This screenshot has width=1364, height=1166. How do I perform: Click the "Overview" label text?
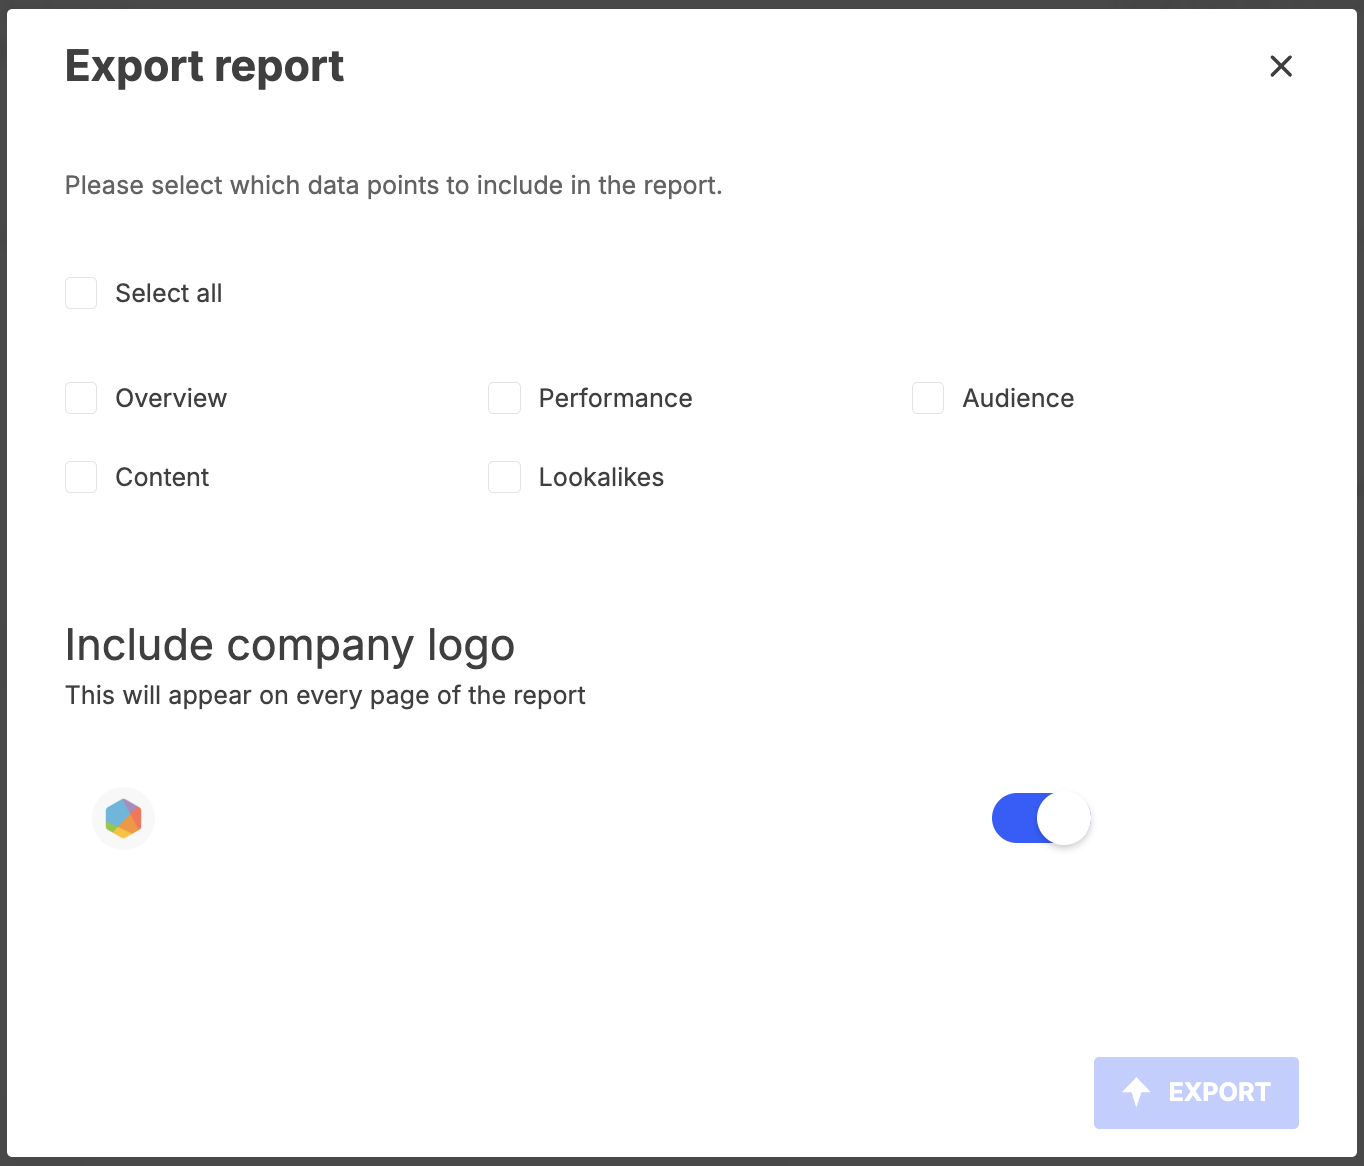pos(171,398)
